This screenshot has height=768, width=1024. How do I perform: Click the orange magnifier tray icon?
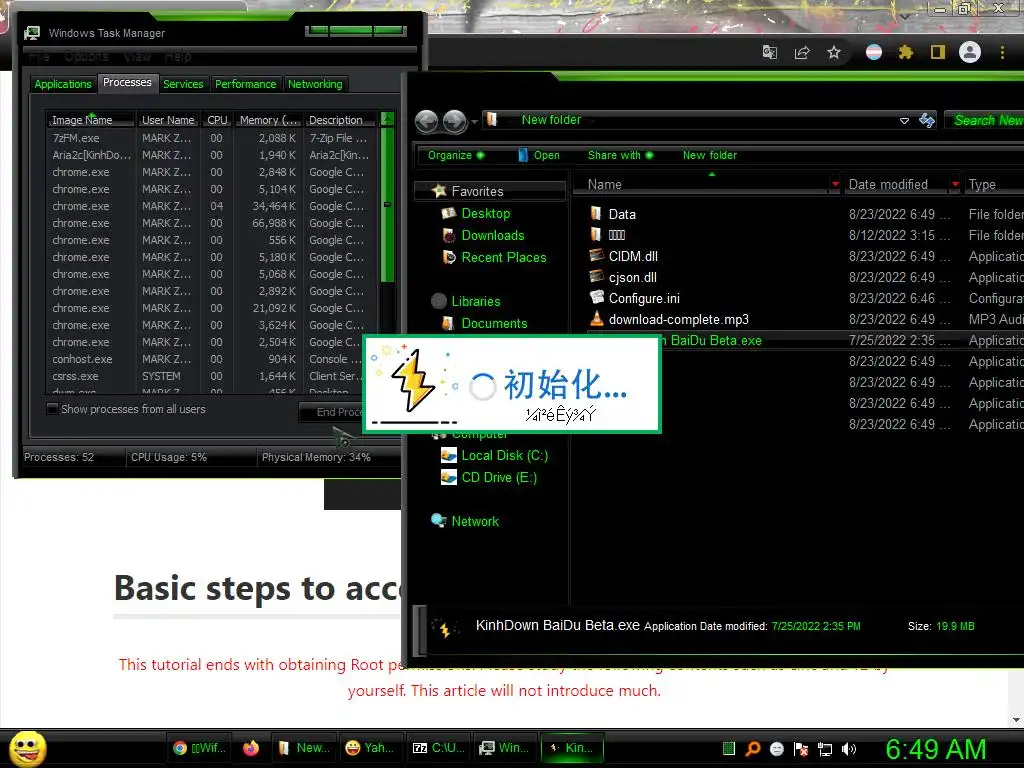753,749
